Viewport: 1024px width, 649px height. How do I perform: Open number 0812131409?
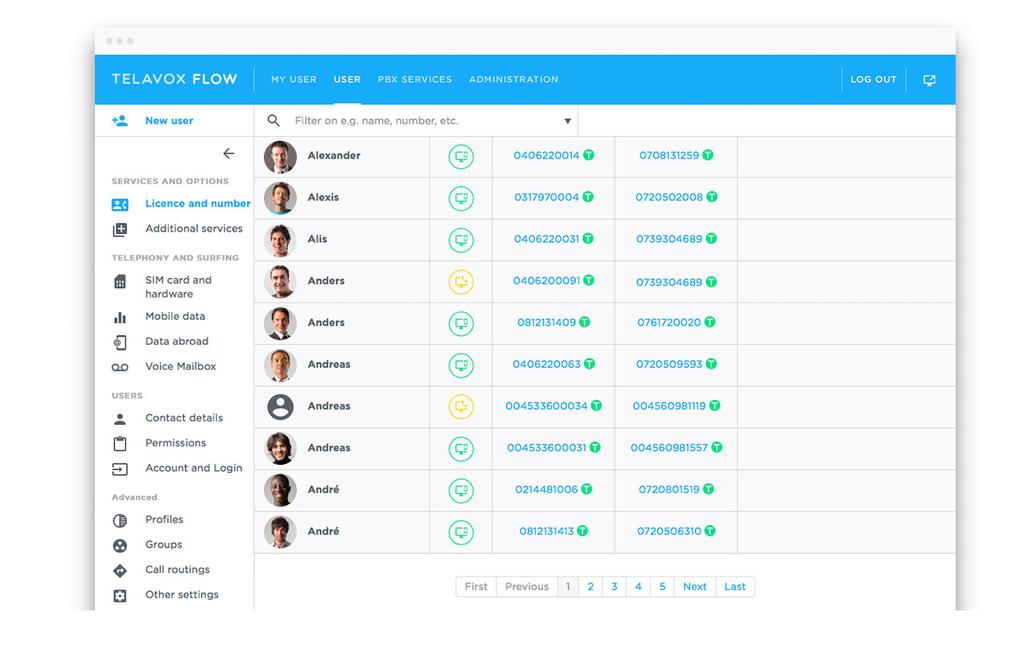point(547,323)
